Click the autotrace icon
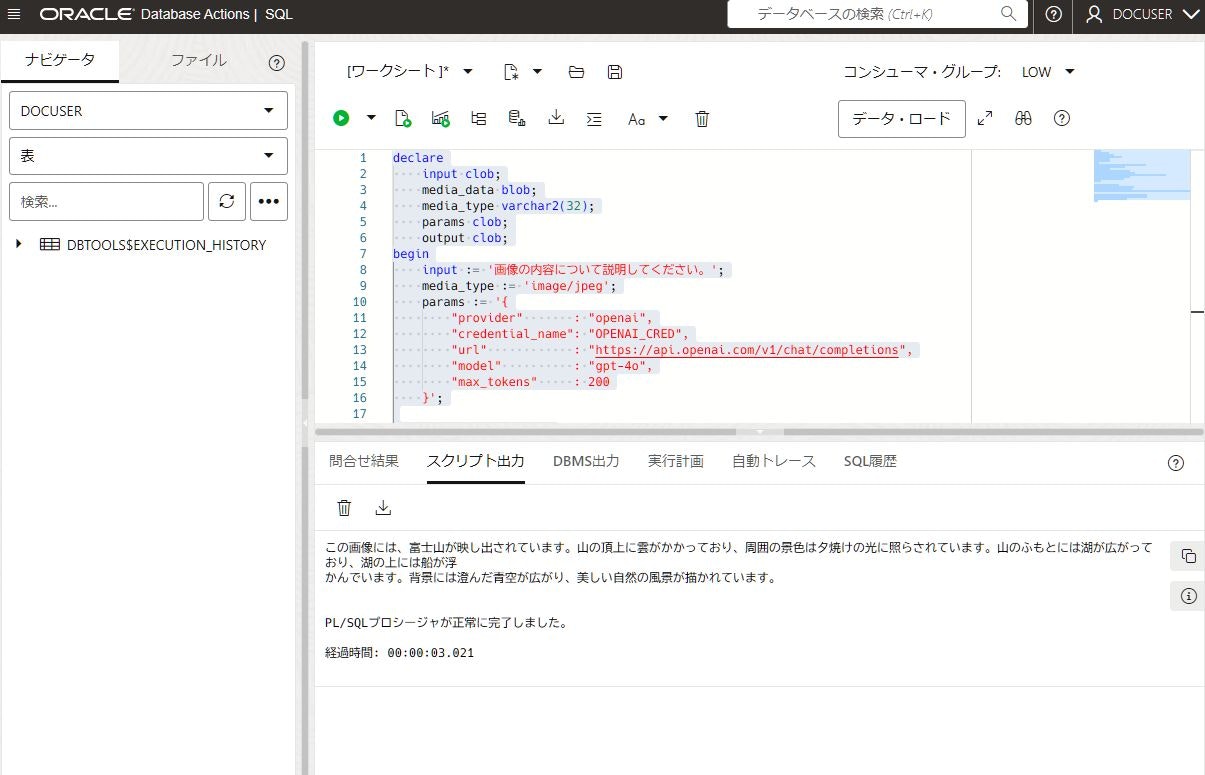 click(479, 118)
